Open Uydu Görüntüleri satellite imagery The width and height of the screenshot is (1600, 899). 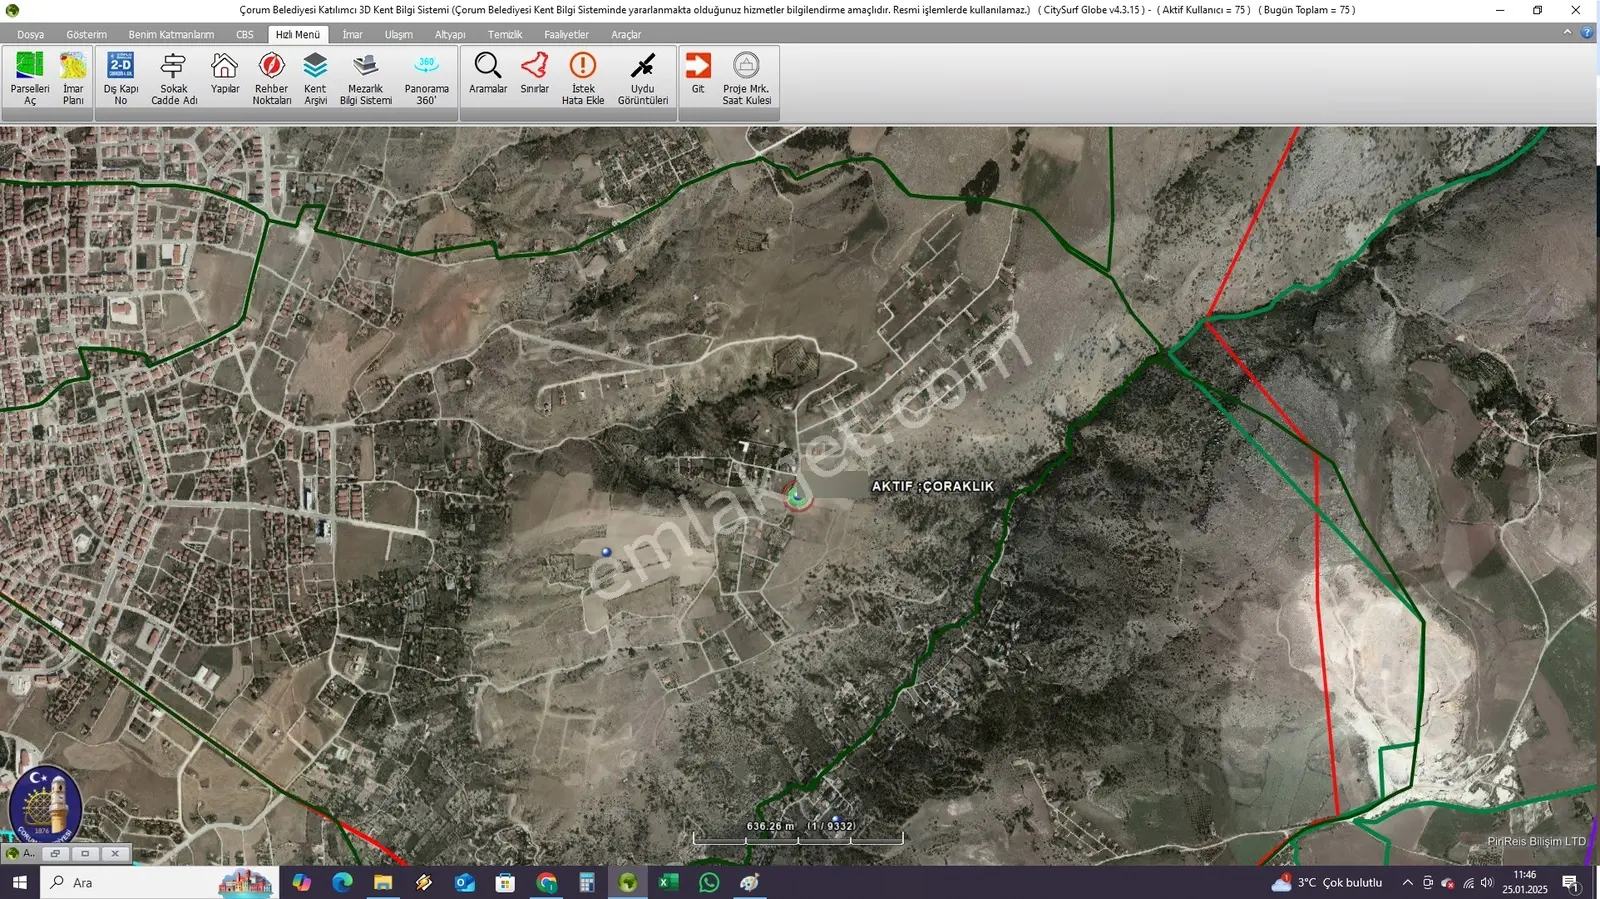tap(643, 79)
